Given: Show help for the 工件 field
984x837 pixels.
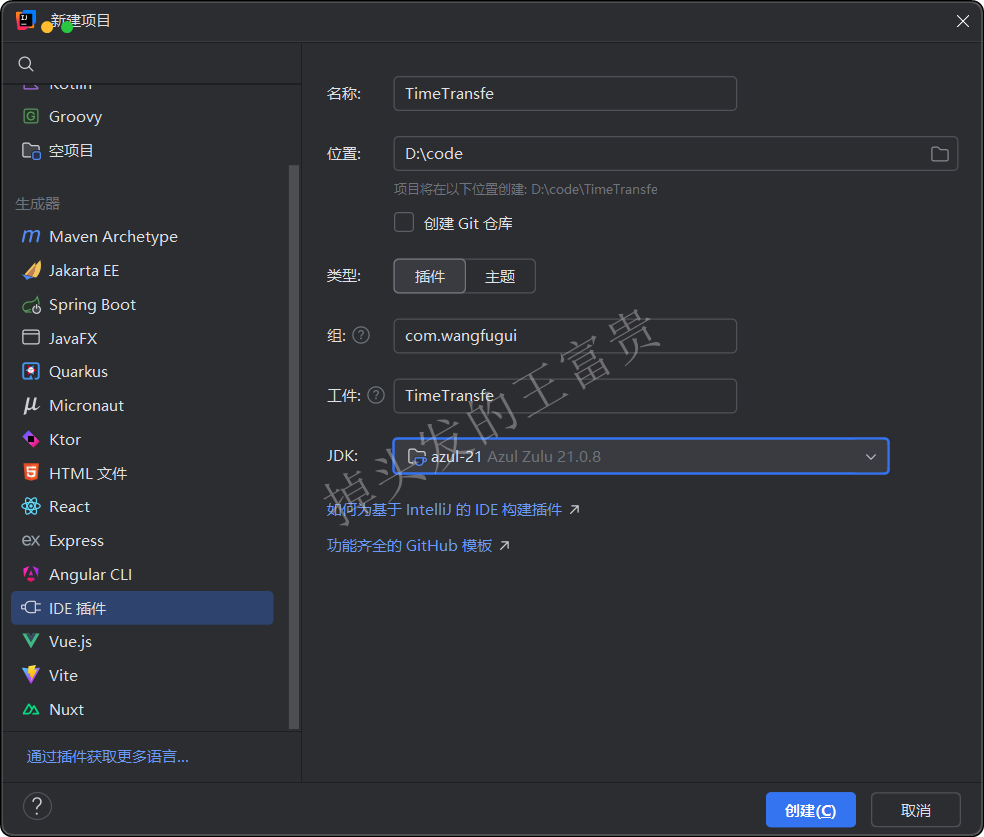Looking at the screenshot, I should coord(375,395).
